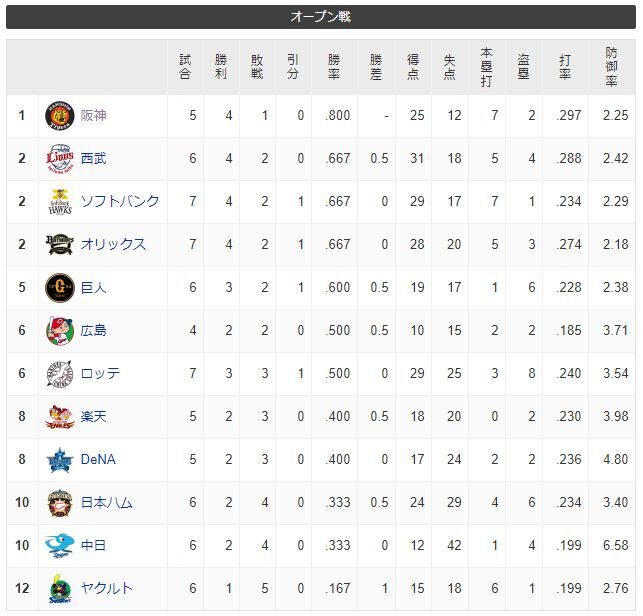Click the 防御率 column header

tap(611, 67)
